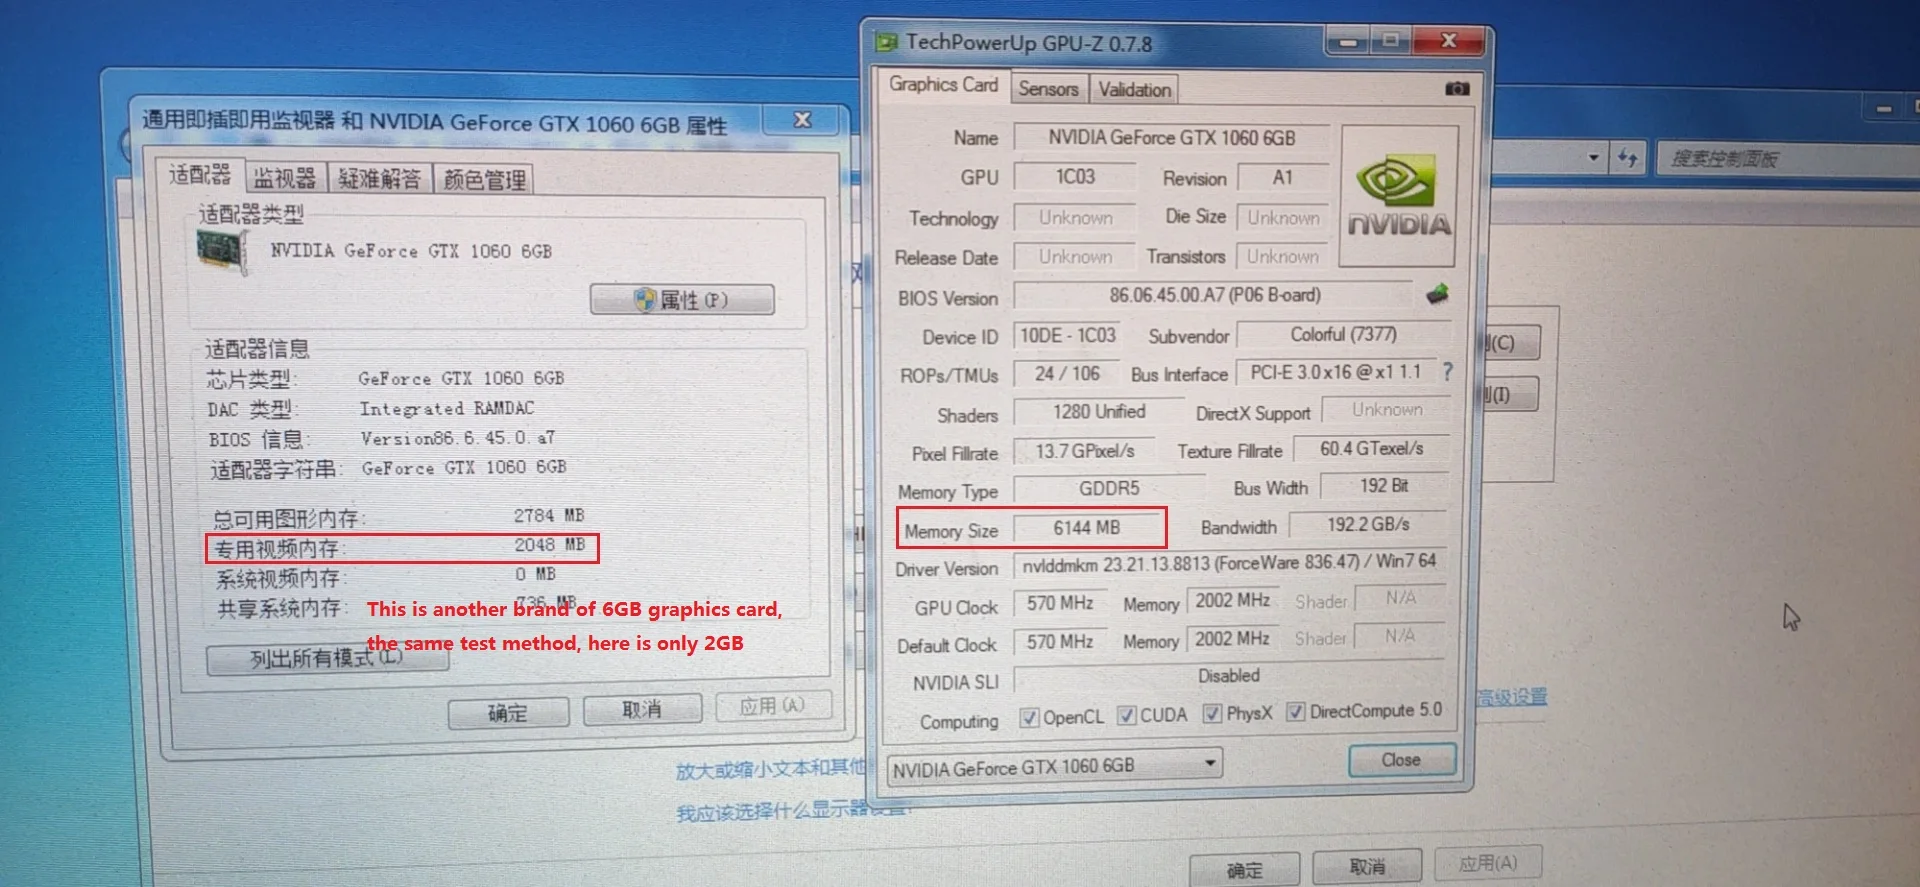
Task: Toggle the OpenCL checkbox
Action: (x=1028, y=717)
